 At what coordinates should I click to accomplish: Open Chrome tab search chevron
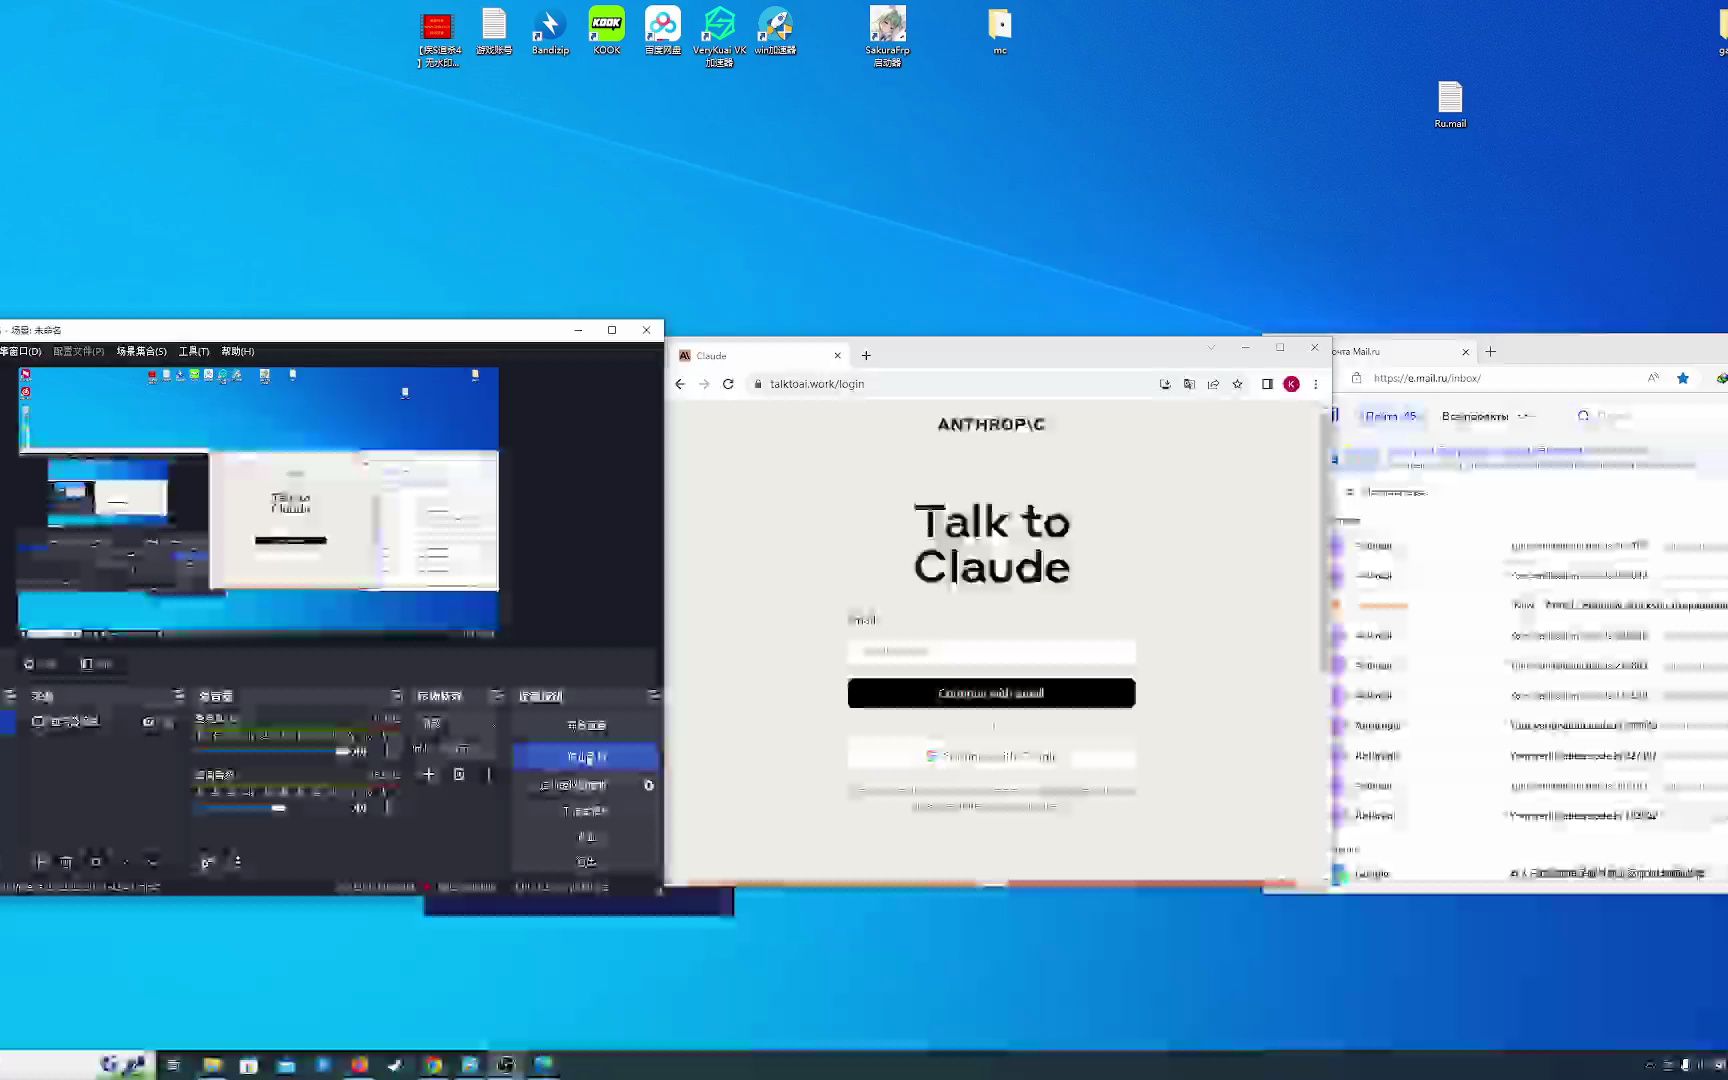point(1211,348)
